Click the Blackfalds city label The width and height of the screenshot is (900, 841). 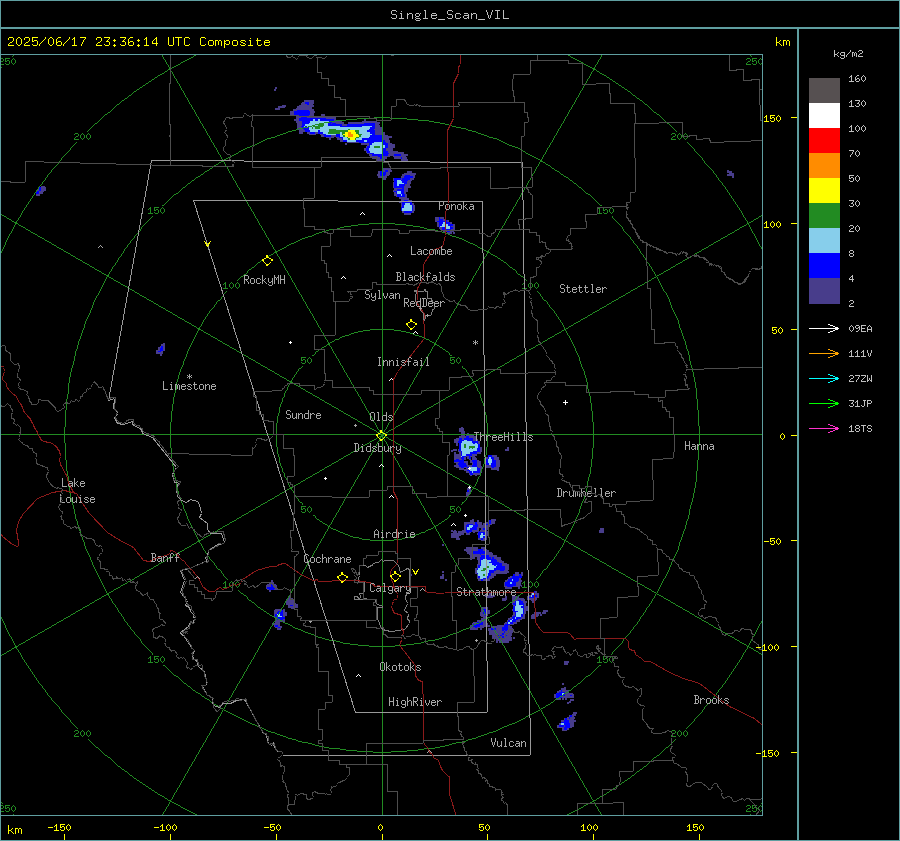coord(425,277)
